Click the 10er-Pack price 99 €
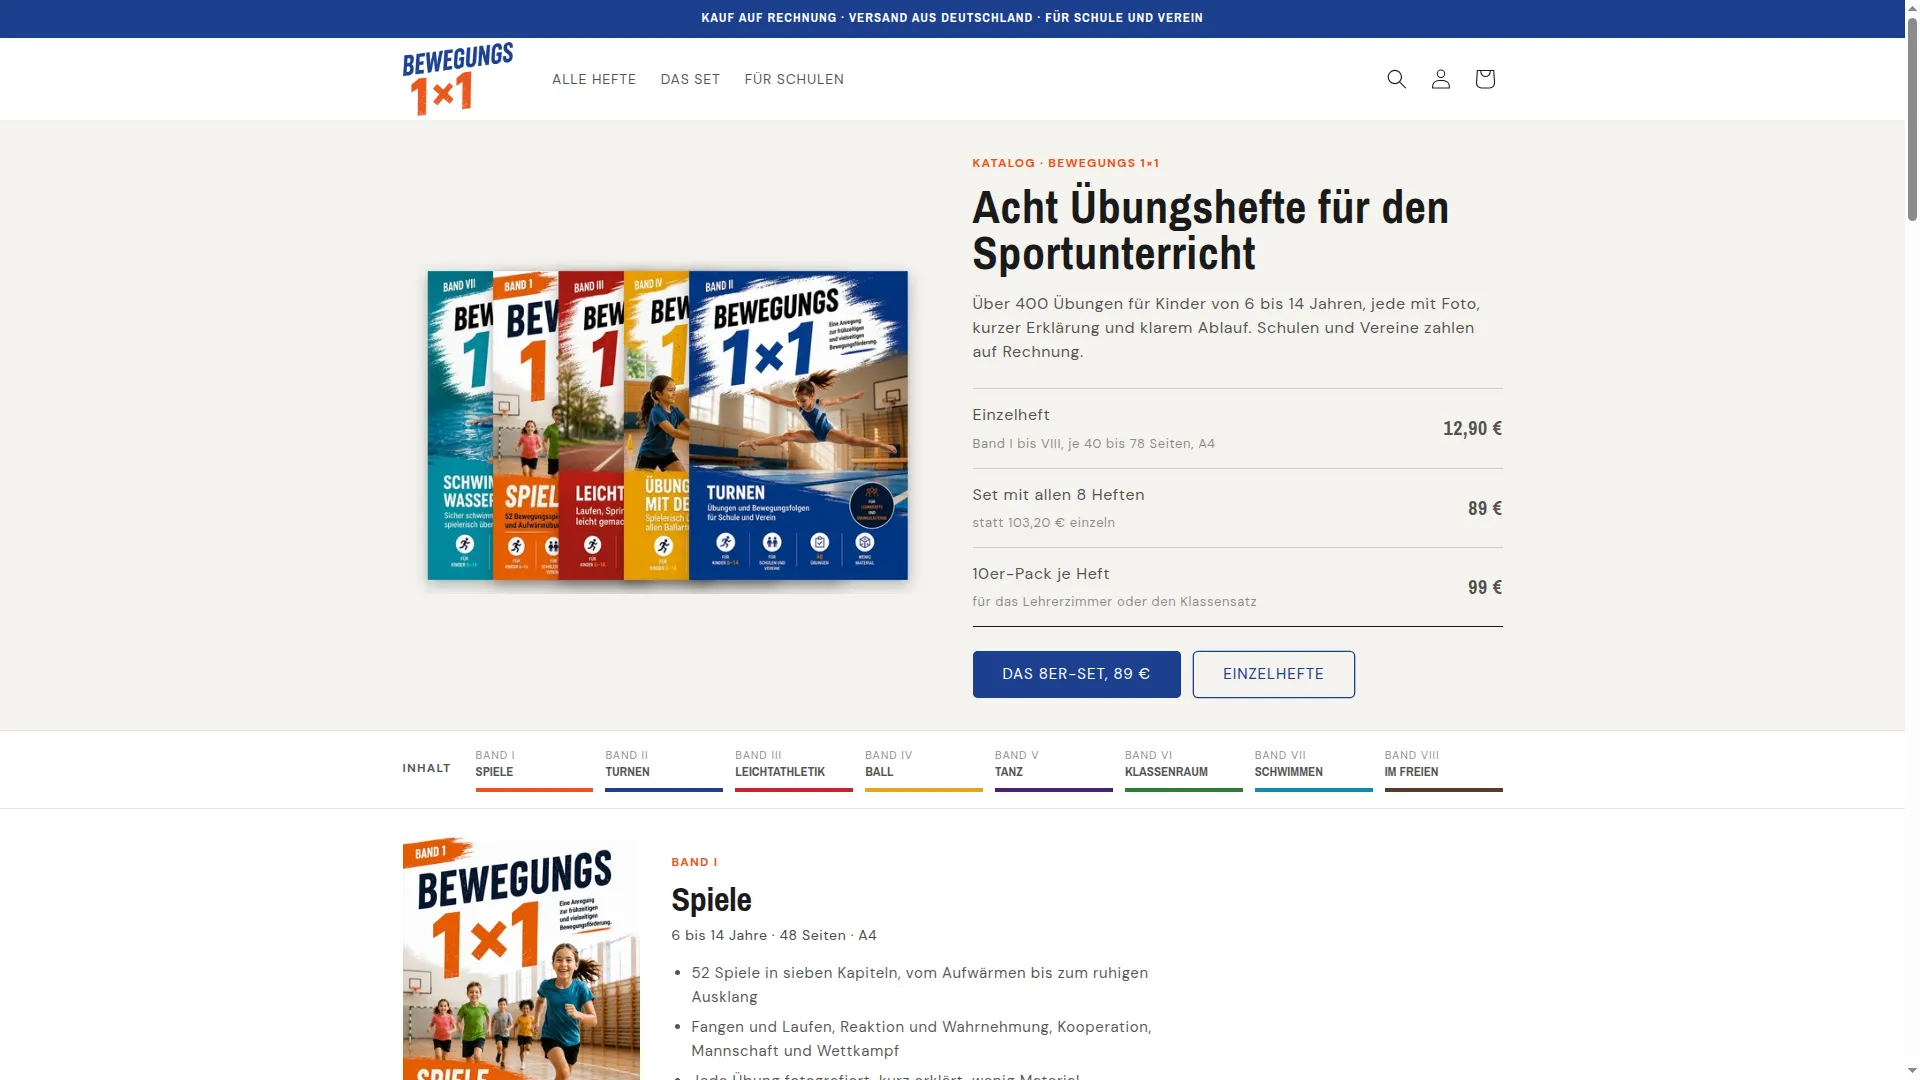 (1485, 587)
